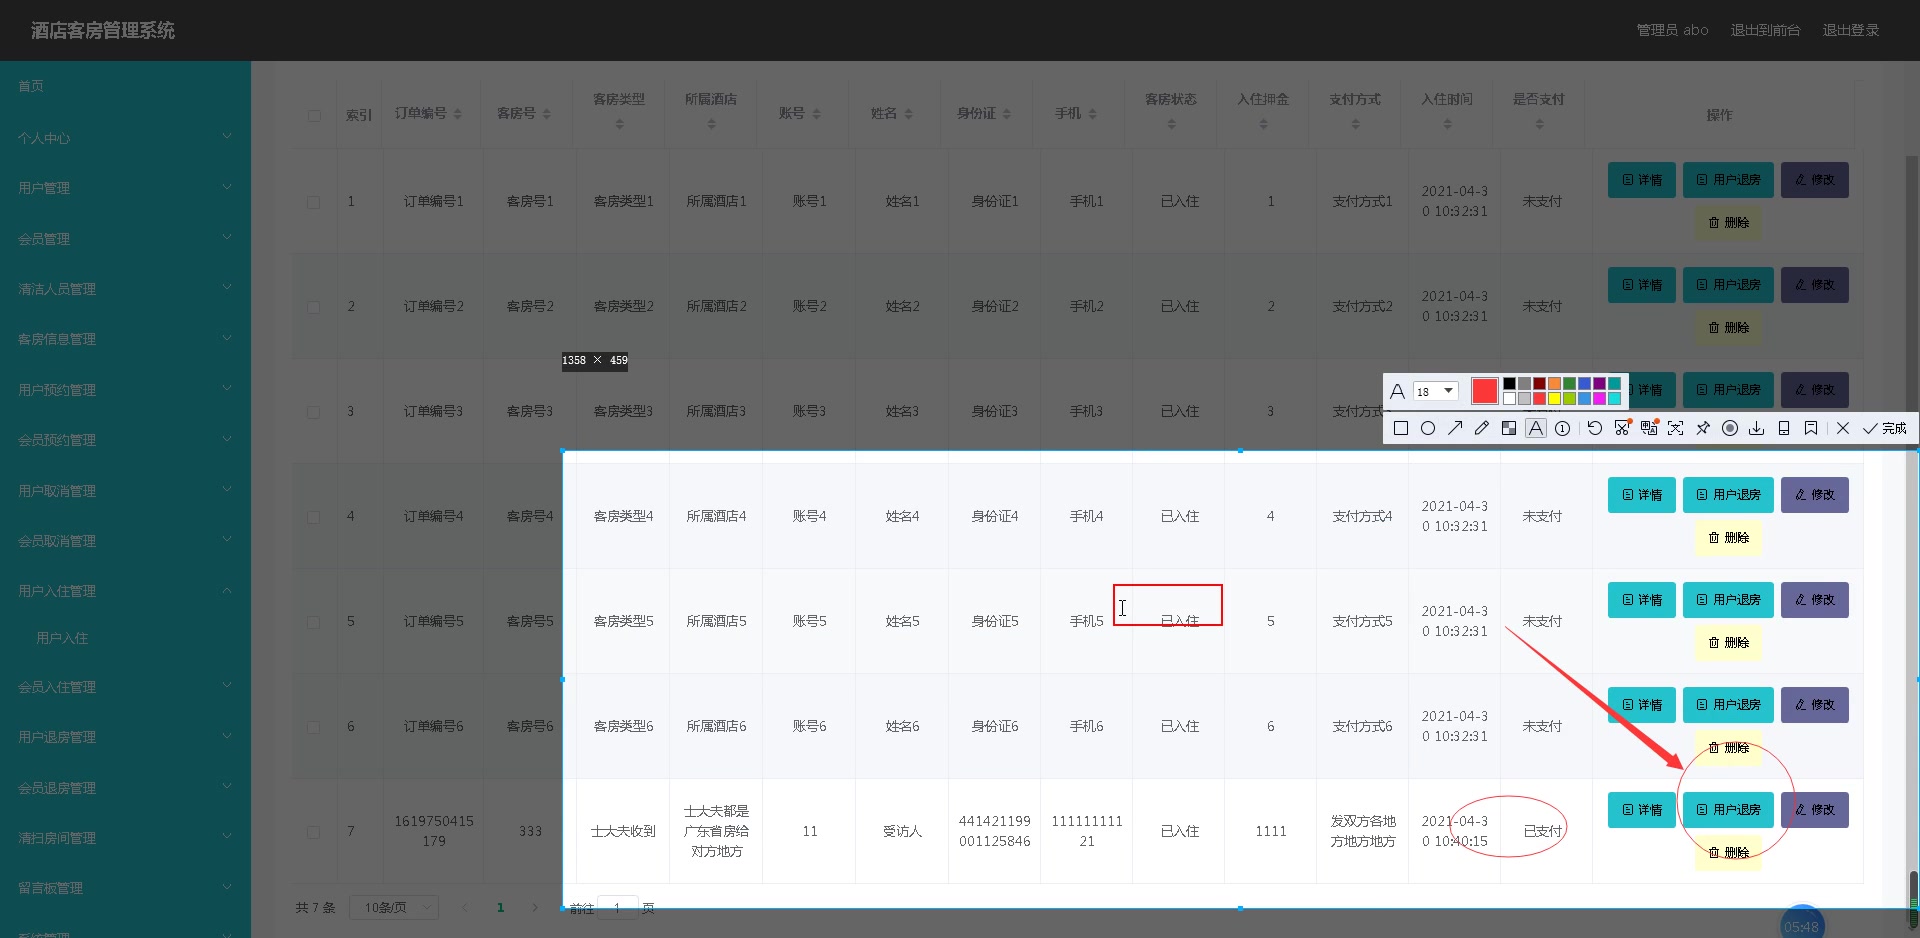This screenshot has height=938, width=1920.
Task: Select the numbered step marker tool
Action: coord(1562,428)
